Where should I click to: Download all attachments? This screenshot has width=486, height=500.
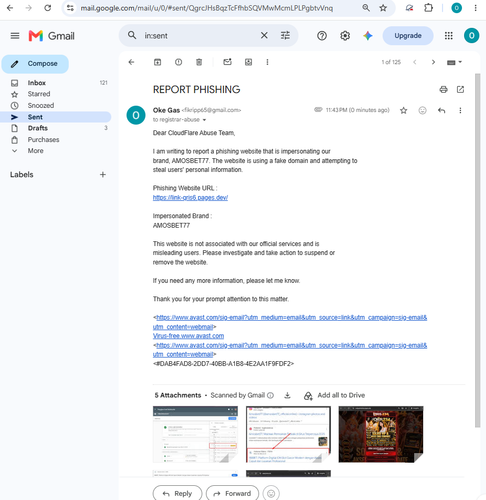287,395
